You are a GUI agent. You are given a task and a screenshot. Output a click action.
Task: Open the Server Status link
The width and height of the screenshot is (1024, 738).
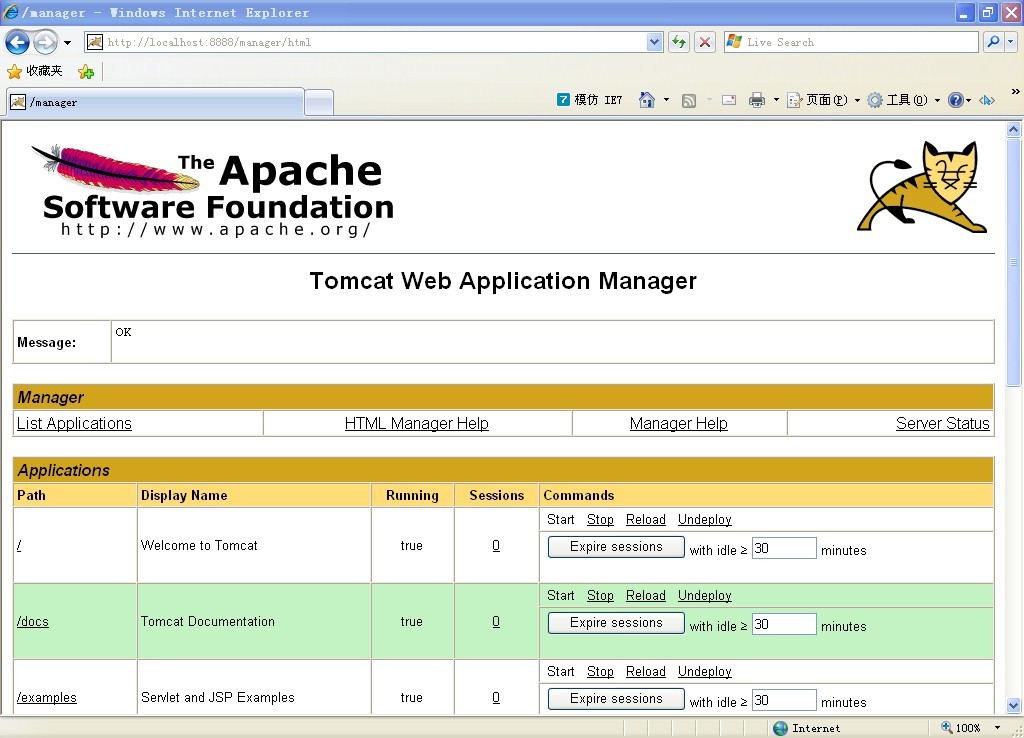pos(942,423)
